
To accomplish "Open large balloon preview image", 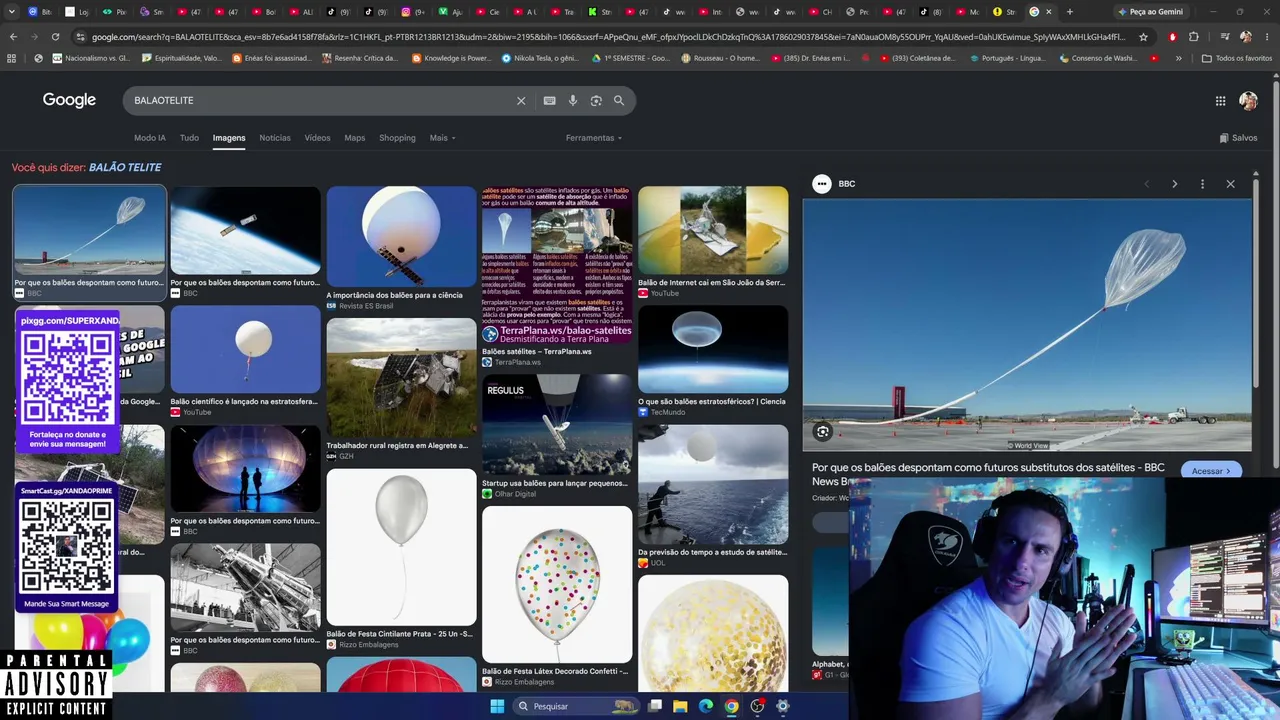I will pos(1027,325).
